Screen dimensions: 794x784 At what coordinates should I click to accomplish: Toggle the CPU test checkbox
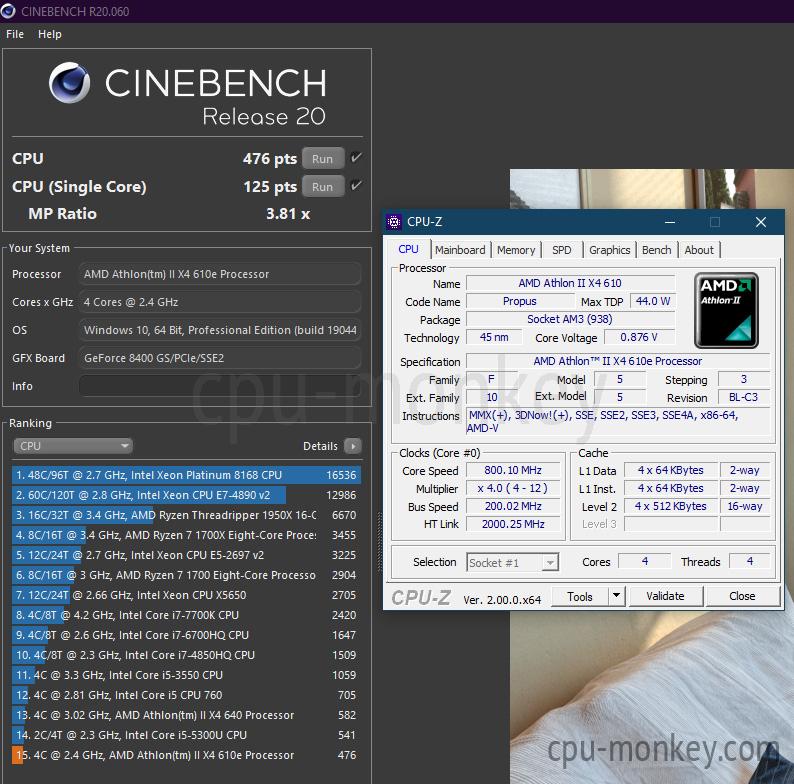point(356,158)
